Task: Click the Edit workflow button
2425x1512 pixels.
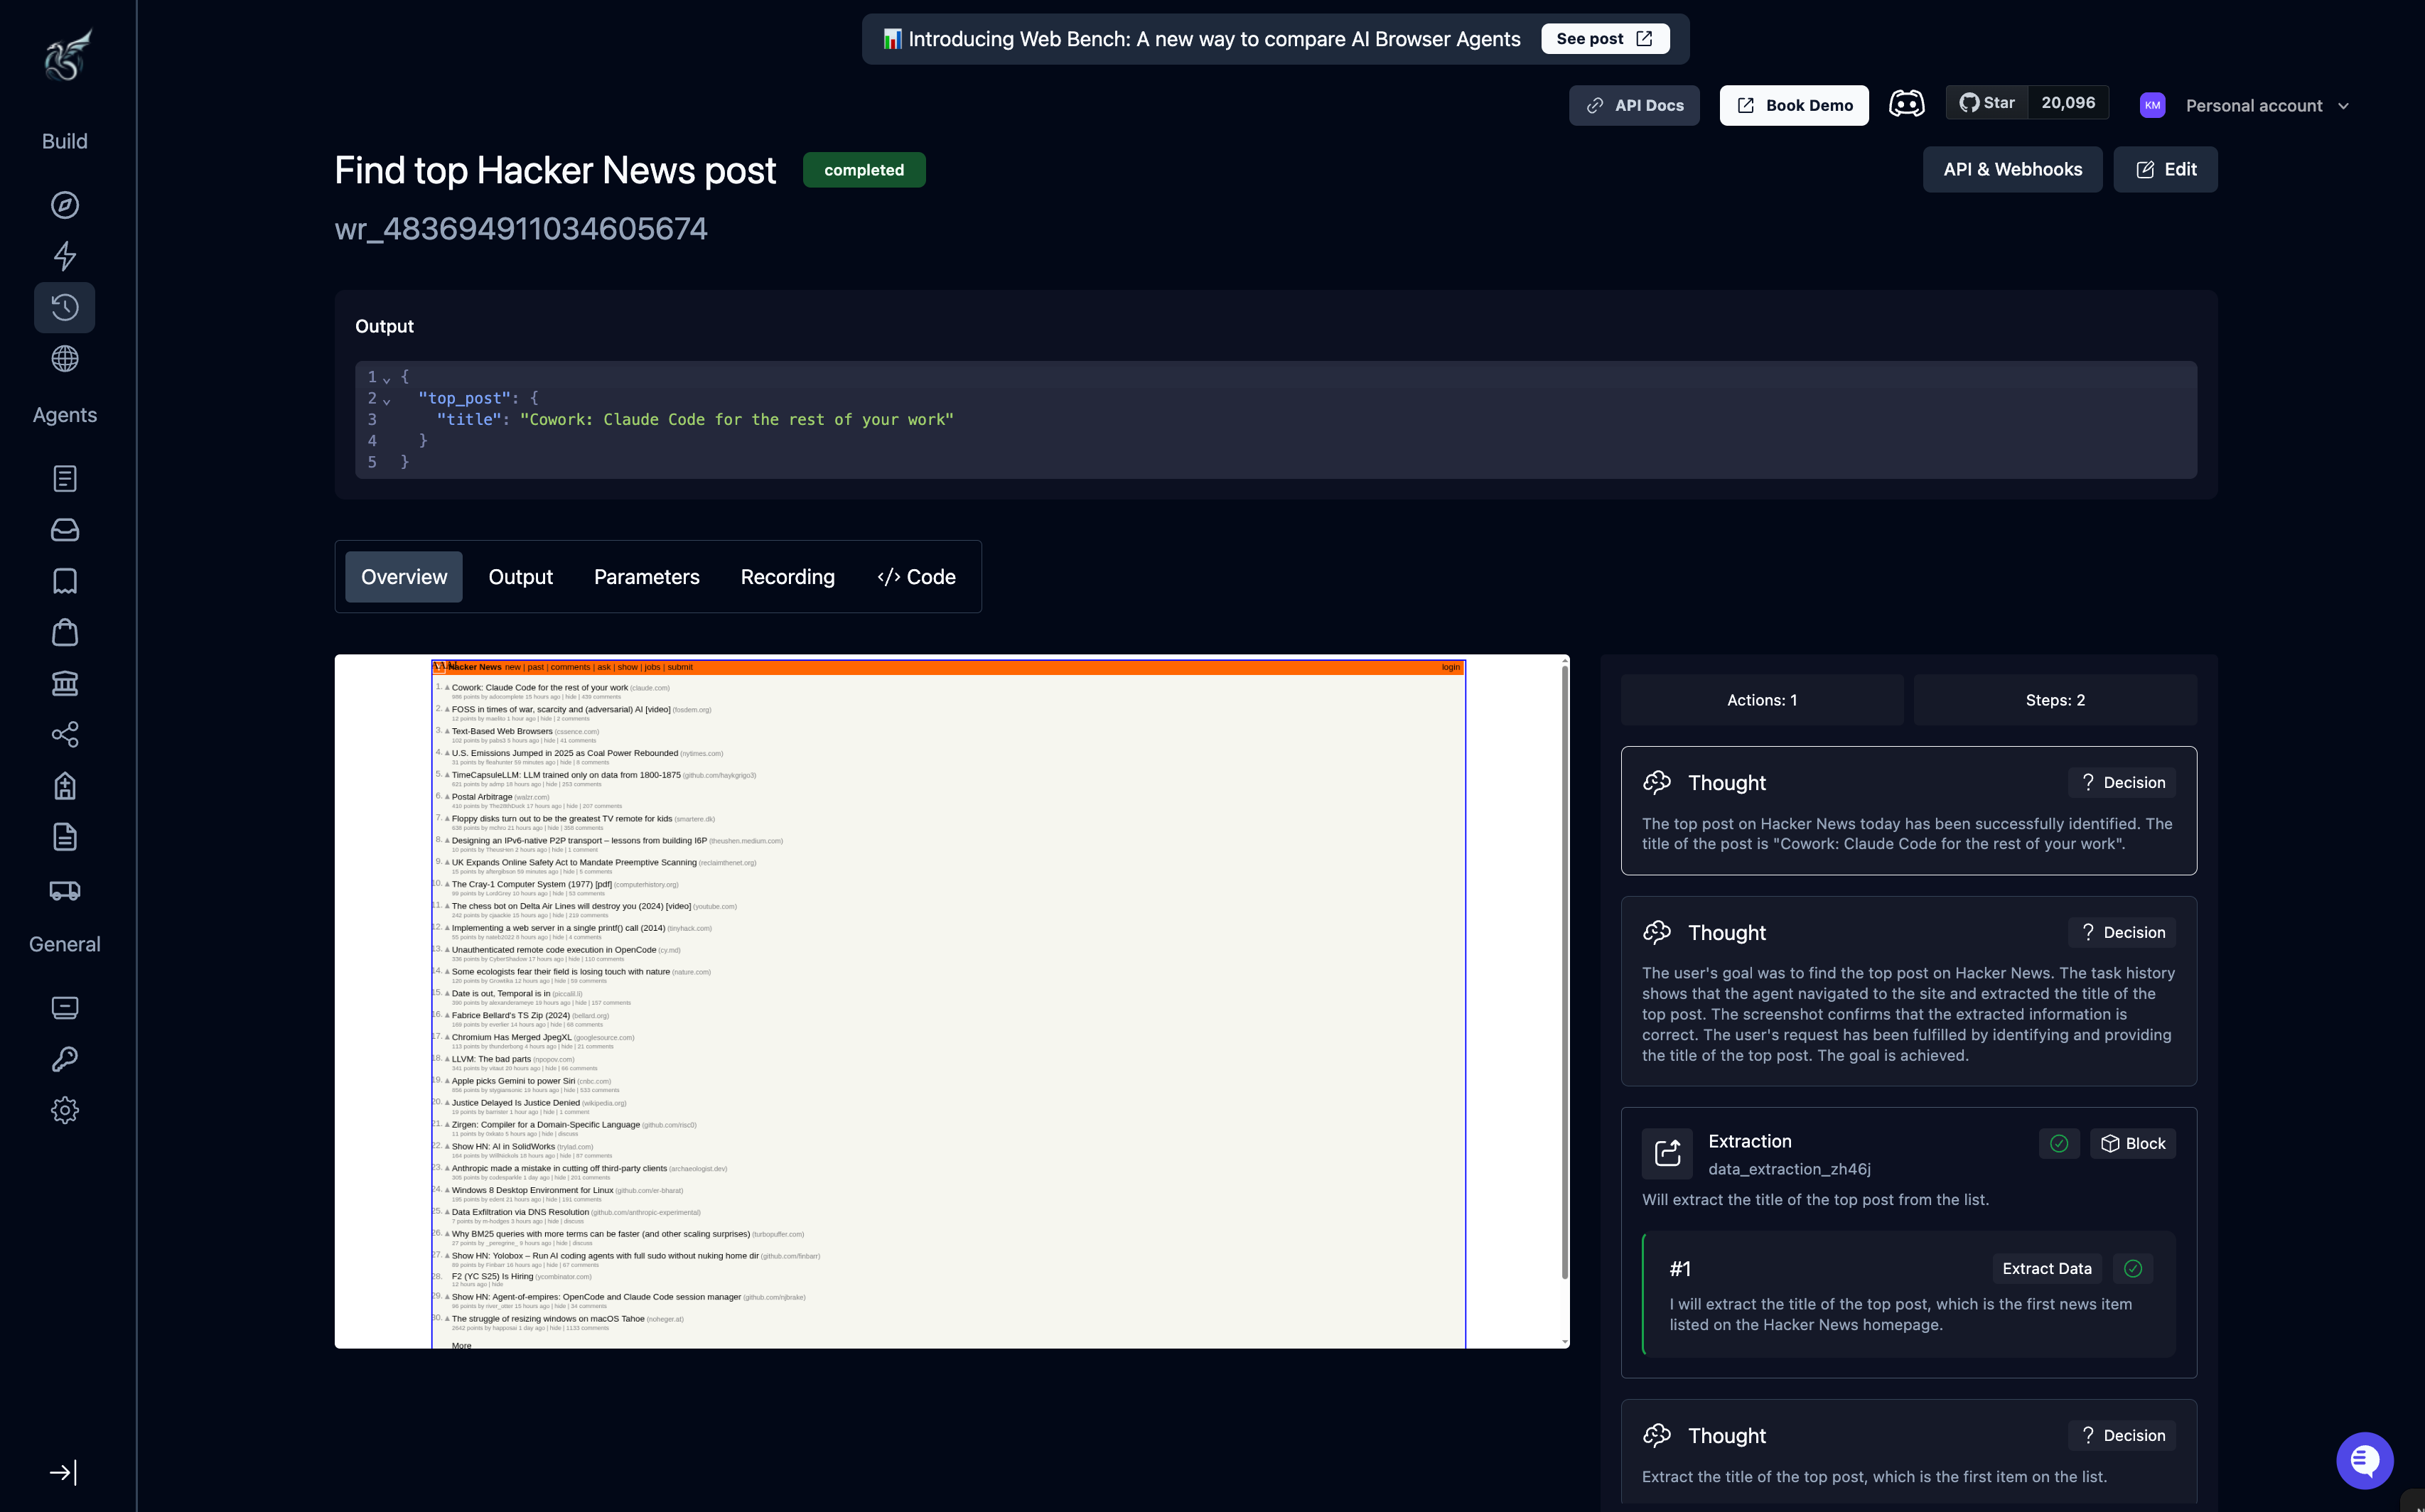Action: 2165,169
